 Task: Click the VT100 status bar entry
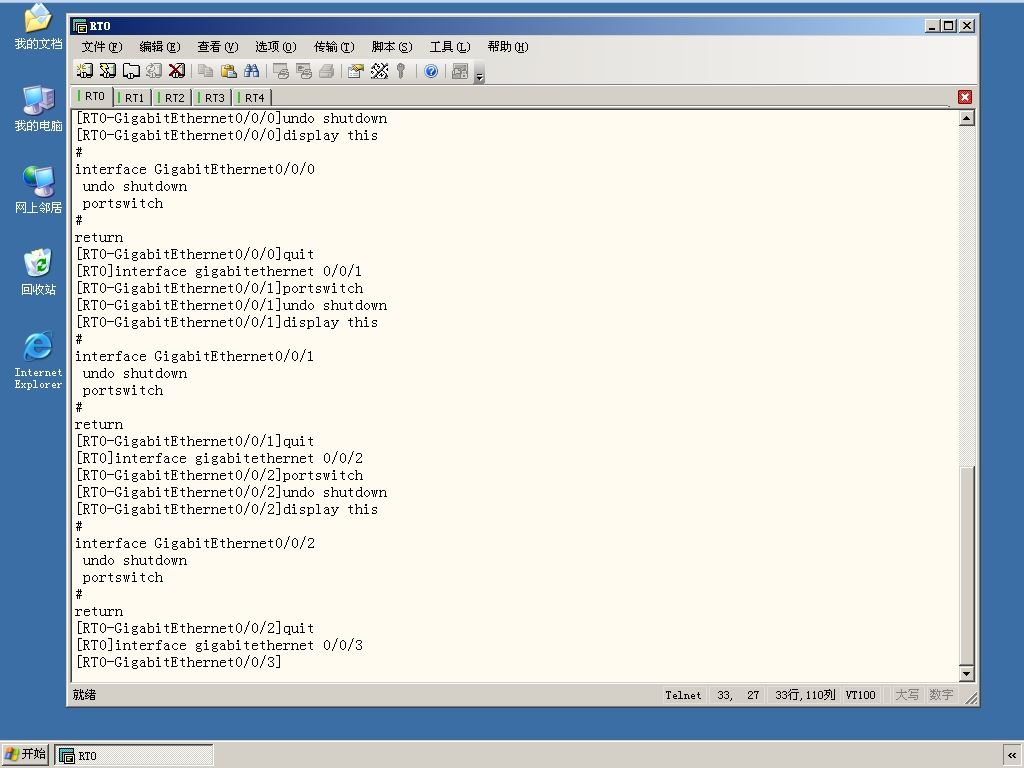860,695
